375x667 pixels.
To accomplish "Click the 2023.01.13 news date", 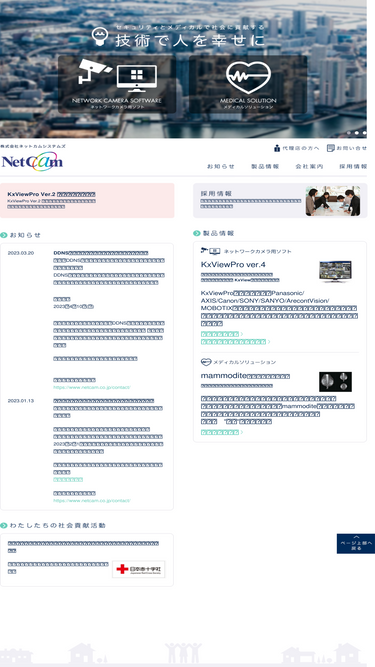I will [x=21, y=401].
